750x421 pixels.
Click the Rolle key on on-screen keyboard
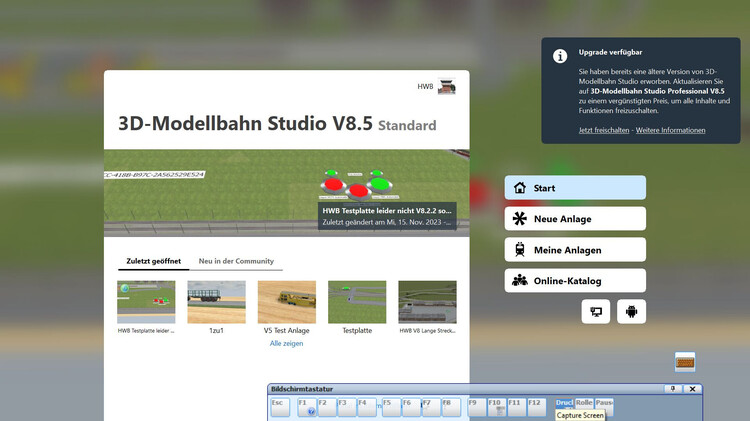(x=584, y=403)
